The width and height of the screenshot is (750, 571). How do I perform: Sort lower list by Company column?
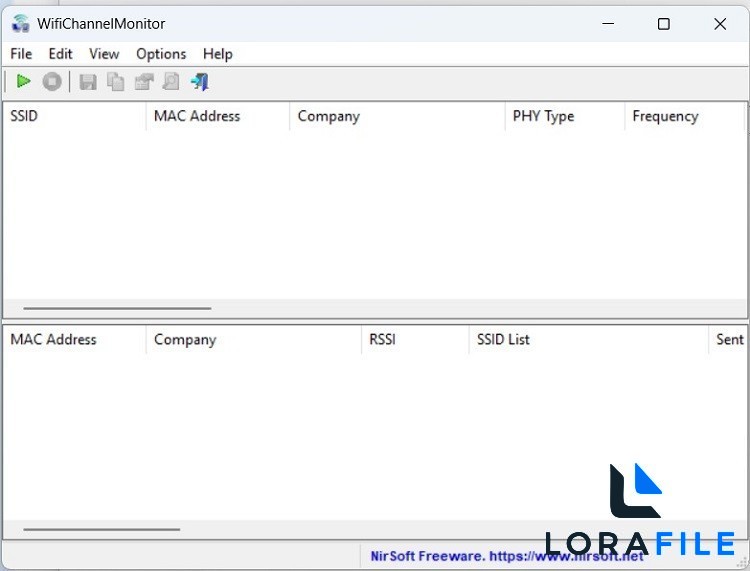coord(254,340)
